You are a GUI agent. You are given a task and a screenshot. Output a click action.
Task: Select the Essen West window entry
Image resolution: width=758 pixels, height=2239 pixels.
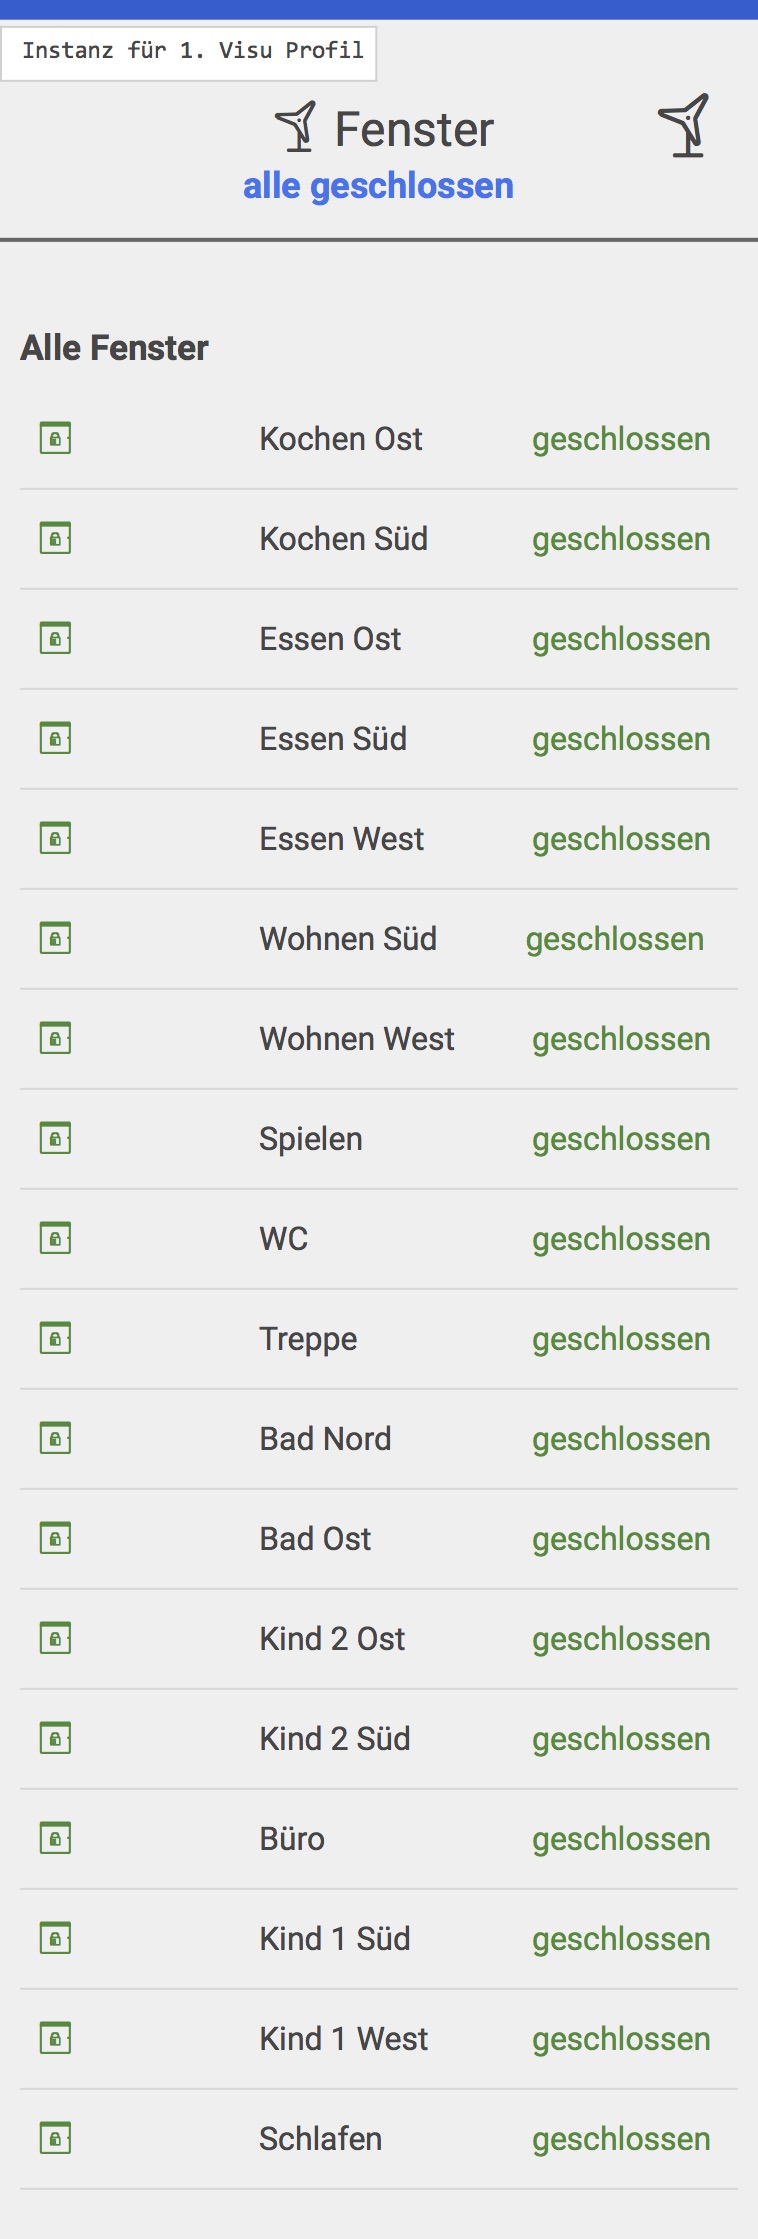[x=341, y=839]
